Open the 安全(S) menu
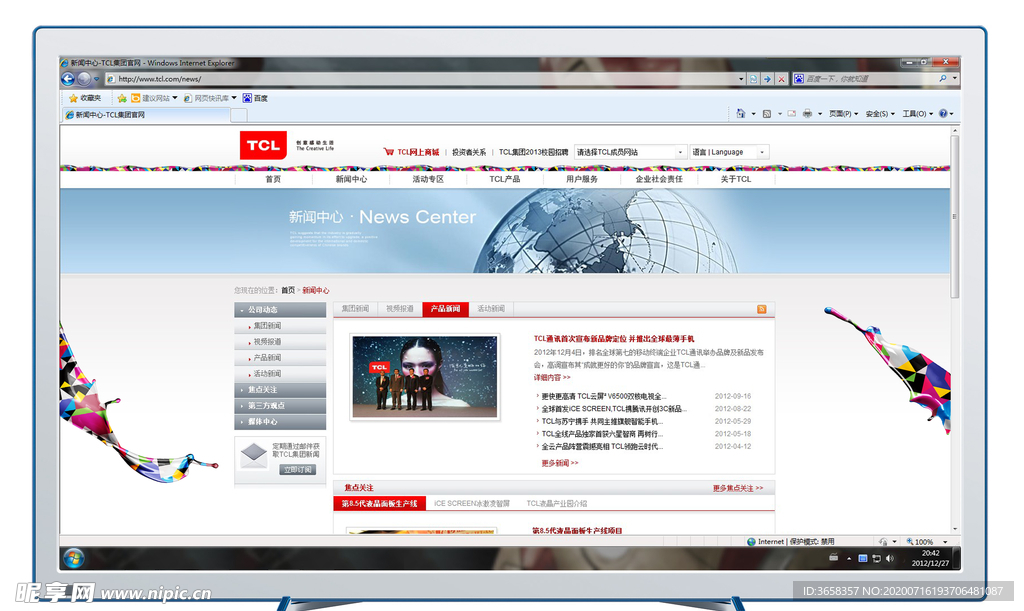Viewport: 1024px width, 611px height. pos(880,114)
